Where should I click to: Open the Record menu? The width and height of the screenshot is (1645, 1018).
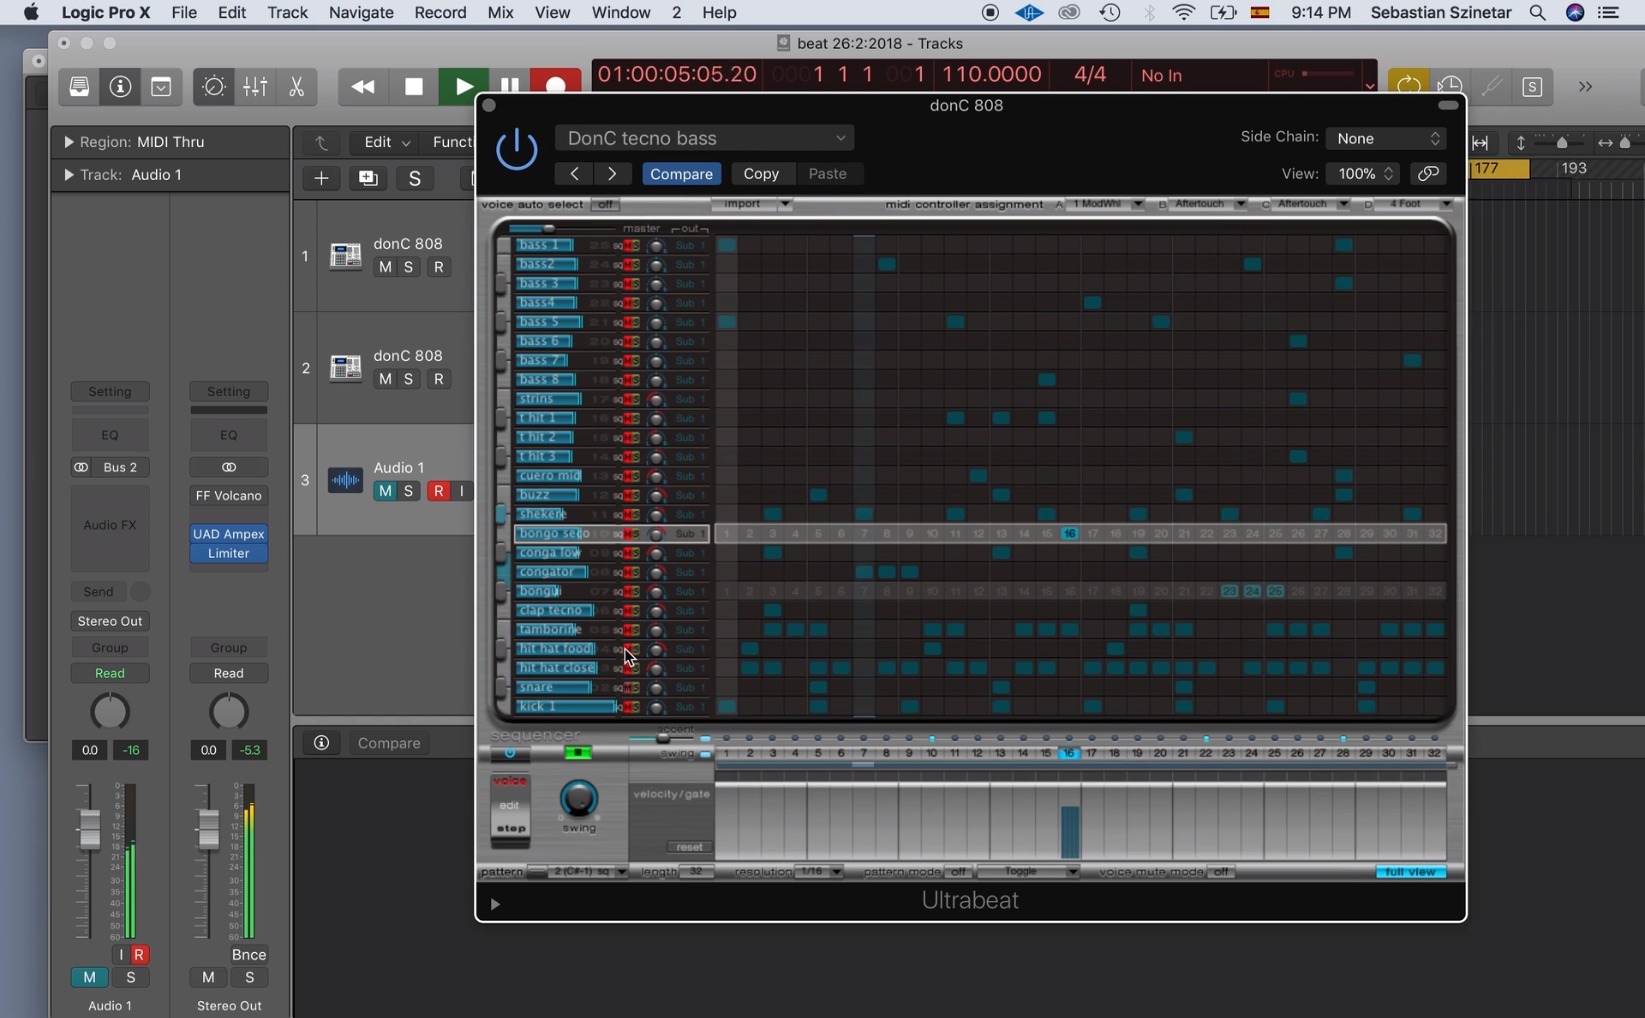(x=440, y=13)
